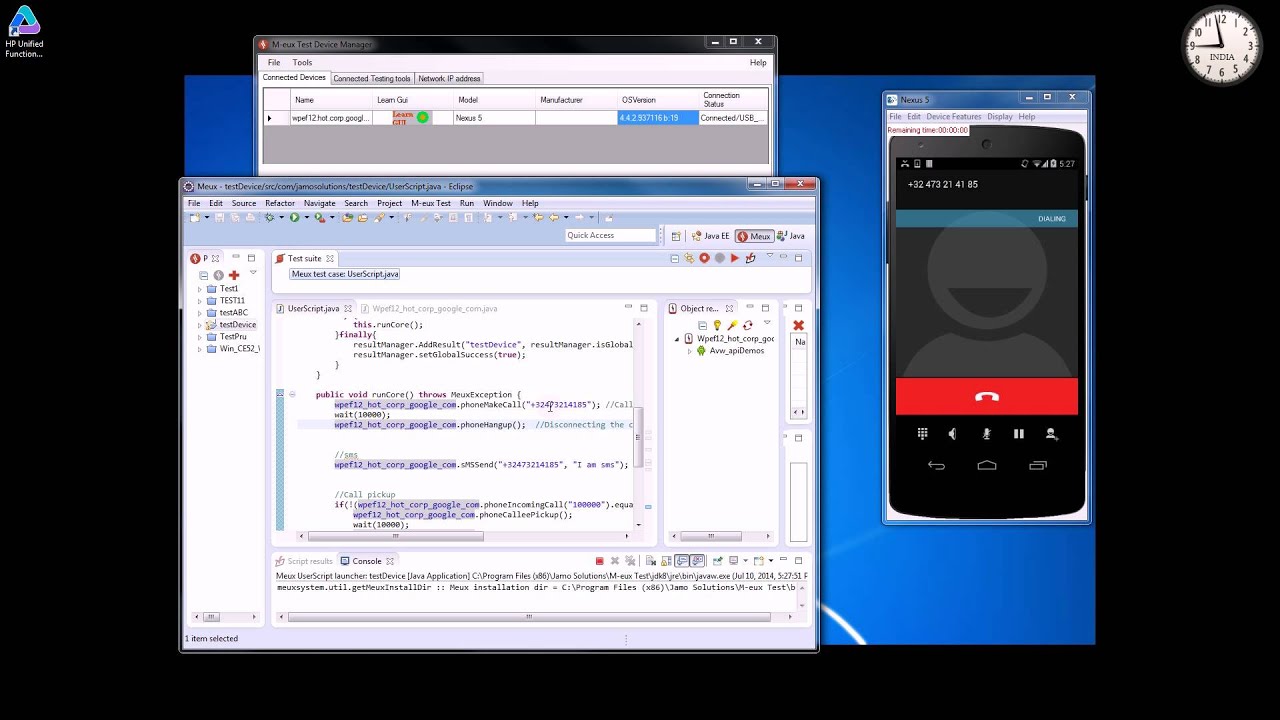The height and width of the screenshot is (720, 1280).
Task: Expand the device row arrow in Connected Devices
Action: click(x=269, y=118)
